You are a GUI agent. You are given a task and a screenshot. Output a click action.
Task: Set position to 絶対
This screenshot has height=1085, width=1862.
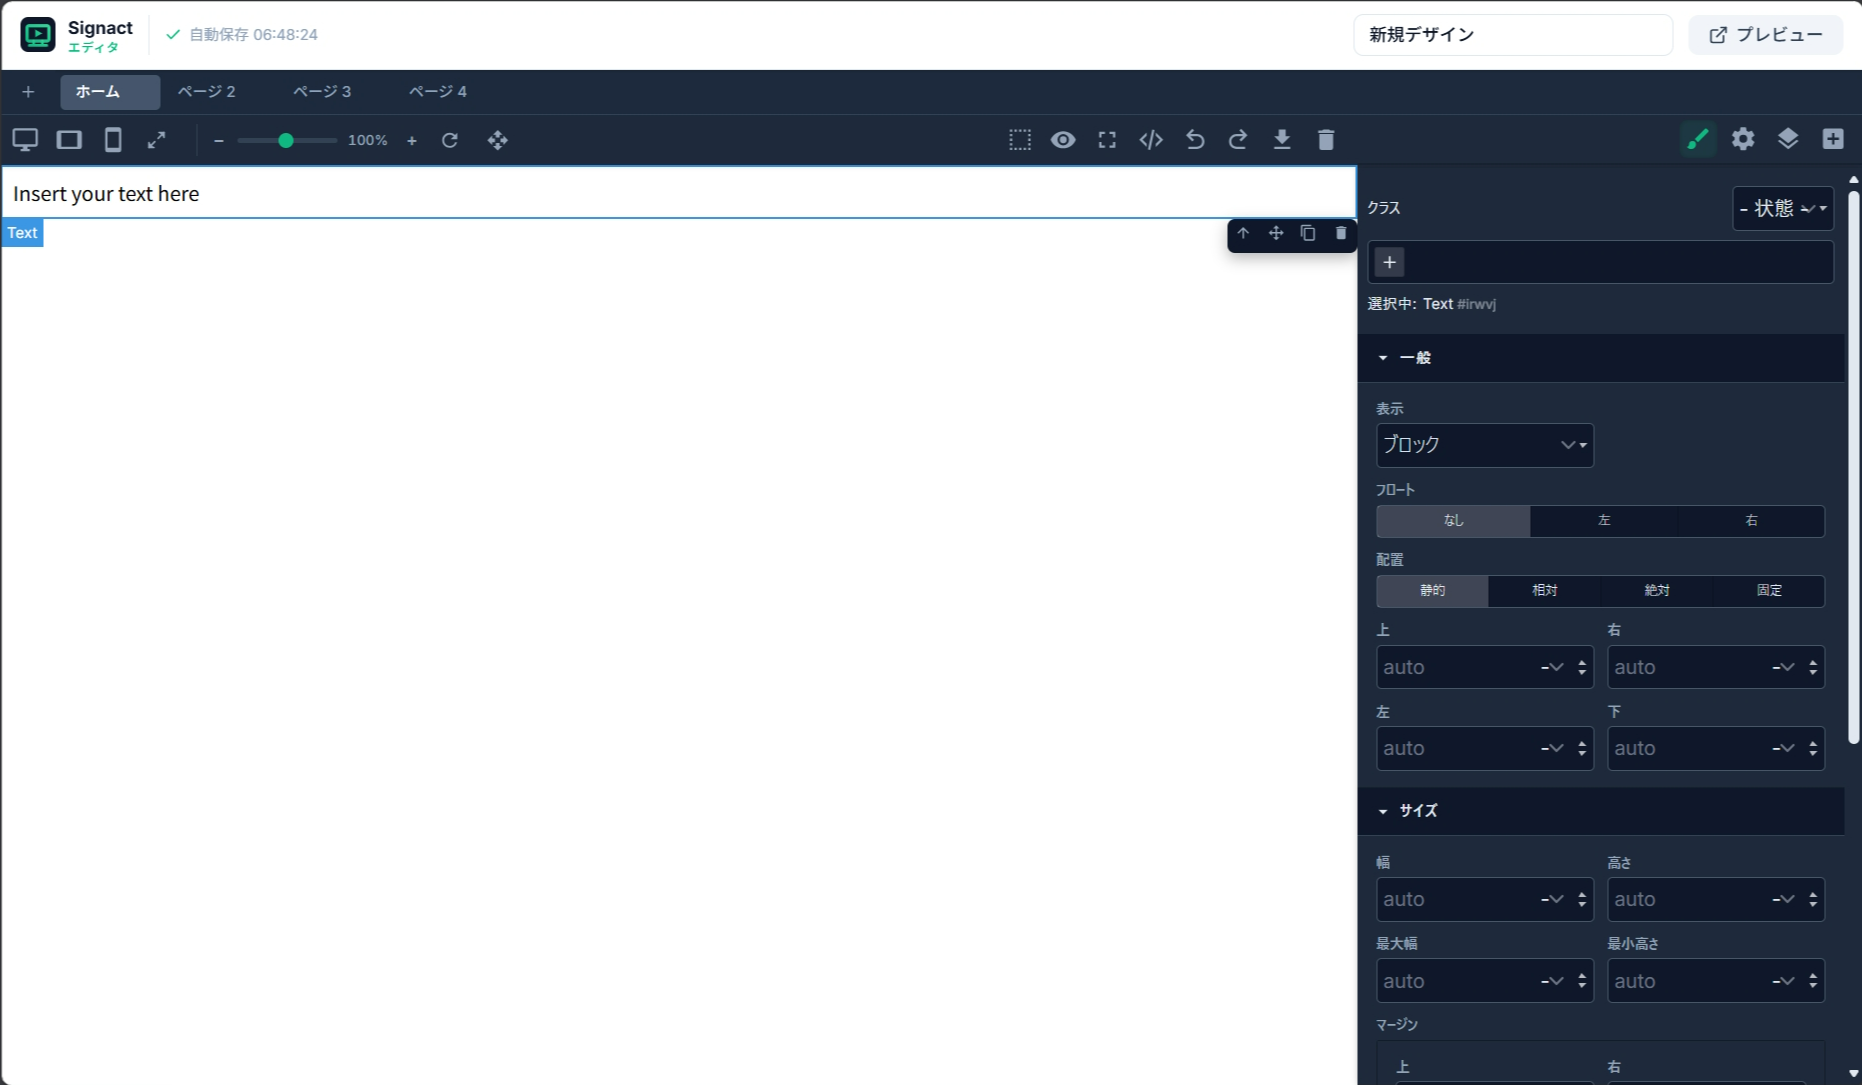pos(1657,591)
